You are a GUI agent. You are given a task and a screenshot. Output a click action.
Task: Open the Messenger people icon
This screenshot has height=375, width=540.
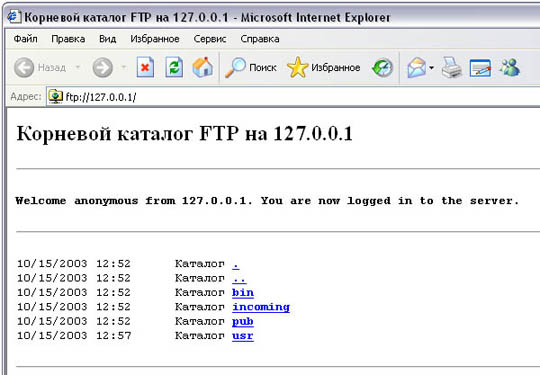(509, 67)
